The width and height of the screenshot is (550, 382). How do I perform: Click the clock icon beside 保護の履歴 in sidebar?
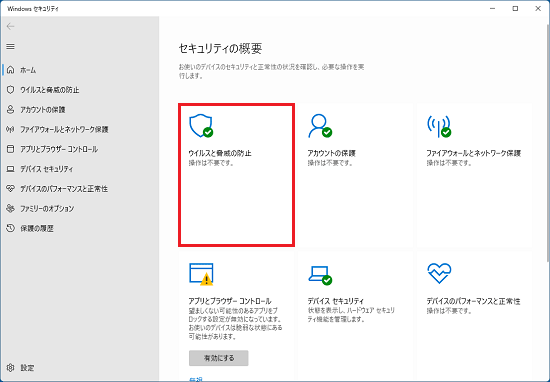tap(11, 228)
